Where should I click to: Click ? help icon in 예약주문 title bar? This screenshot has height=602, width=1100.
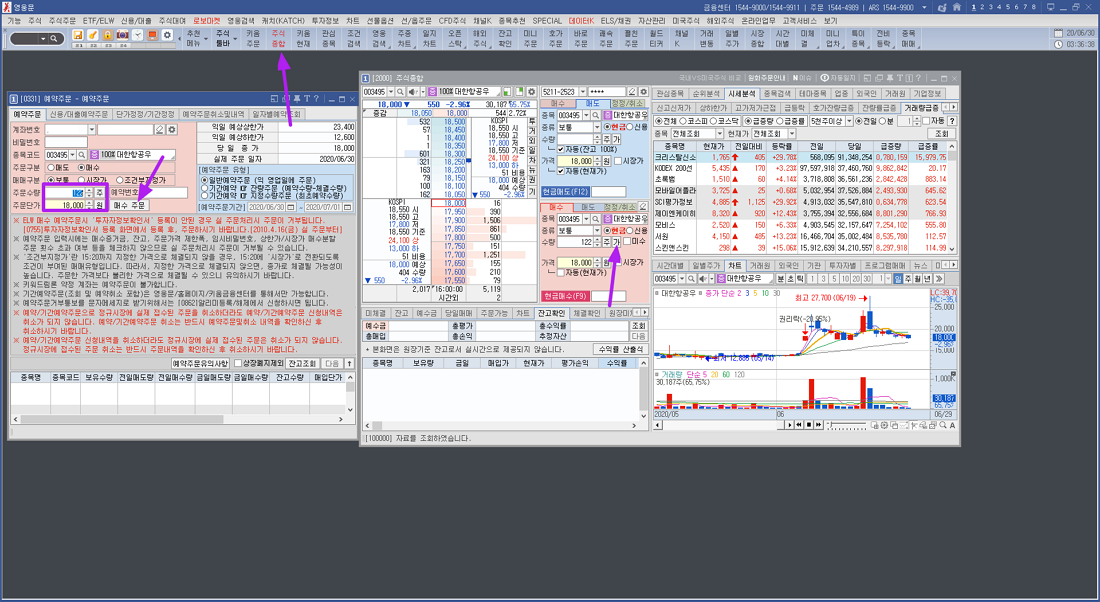tap(316, 99)
